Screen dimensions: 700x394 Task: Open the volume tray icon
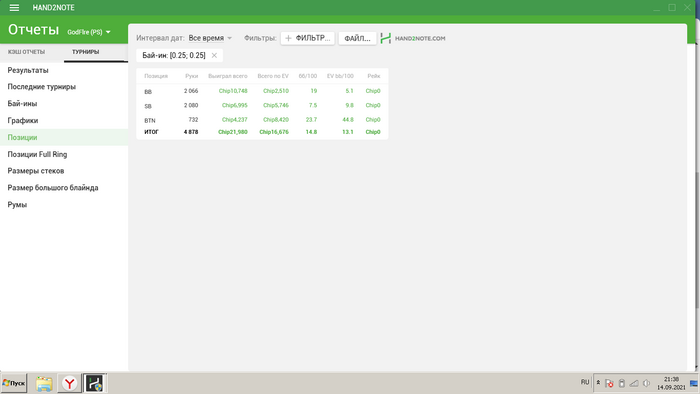coord(646,383)
